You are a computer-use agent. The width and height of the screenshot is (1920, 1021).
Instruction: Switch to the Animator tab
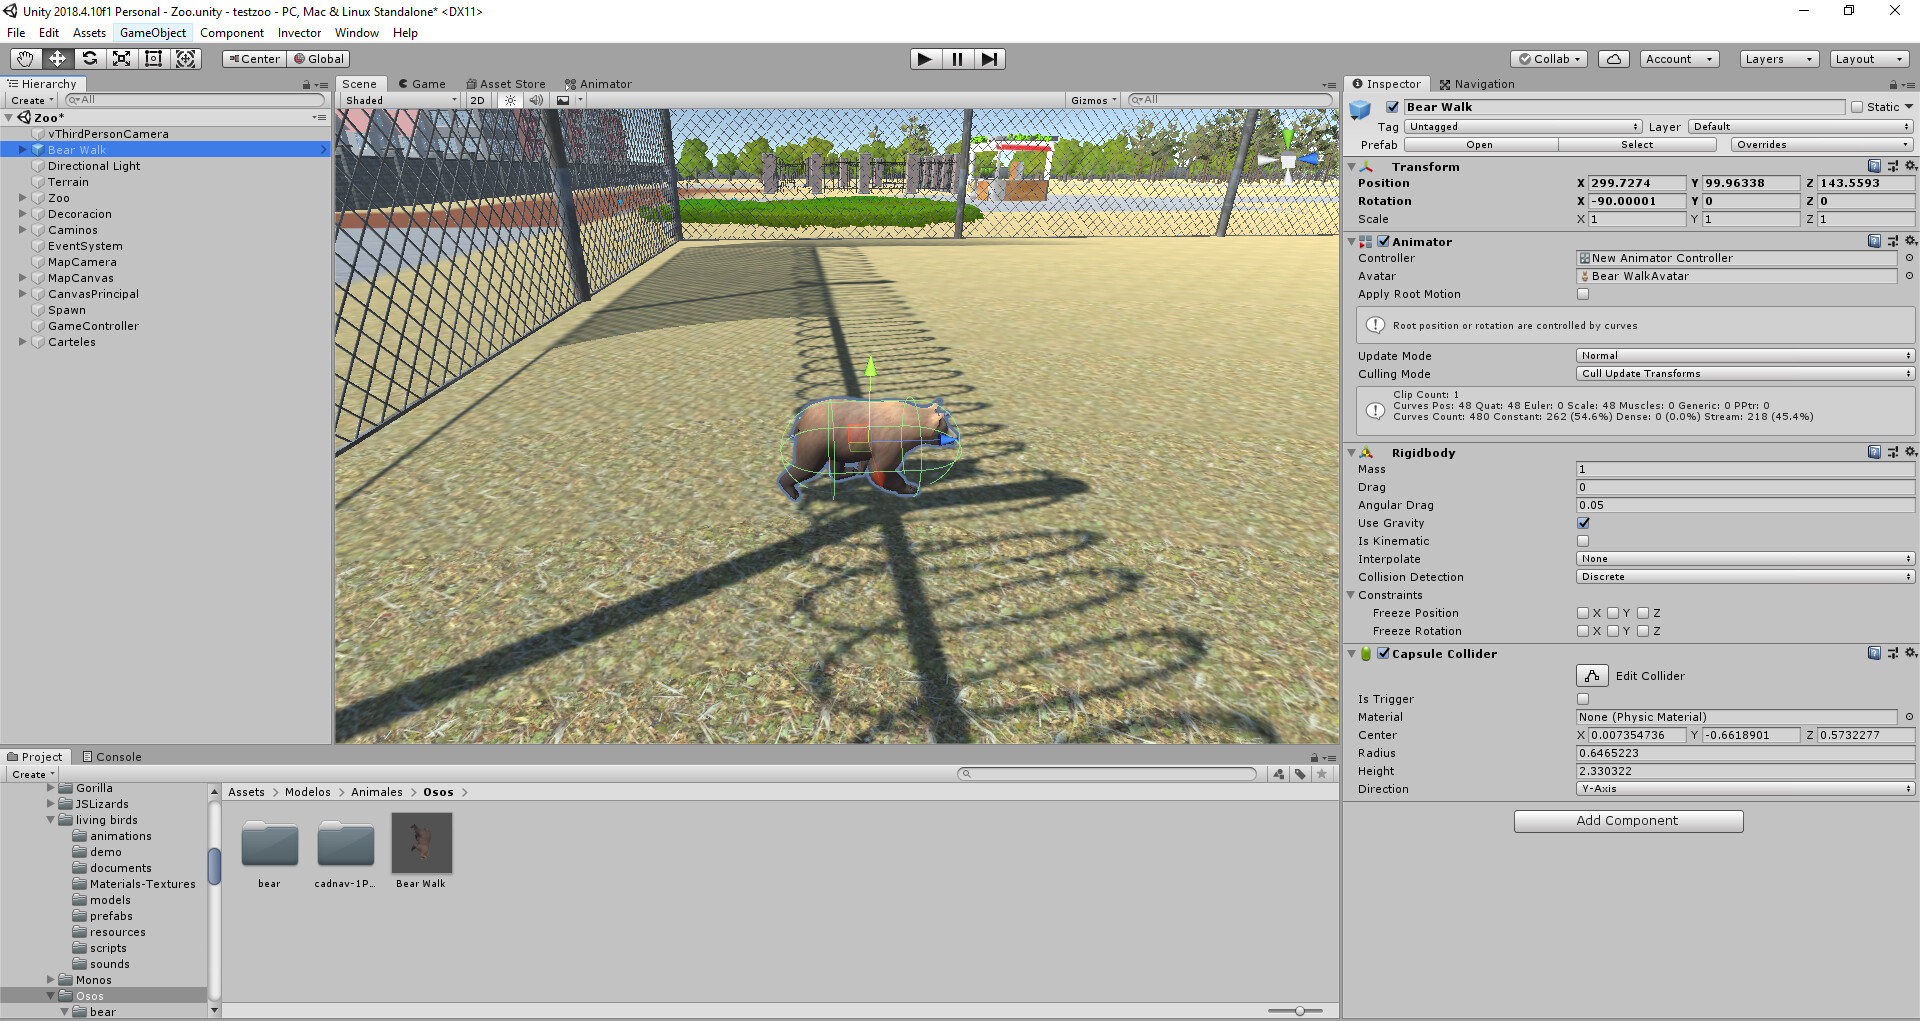[598, 84]
